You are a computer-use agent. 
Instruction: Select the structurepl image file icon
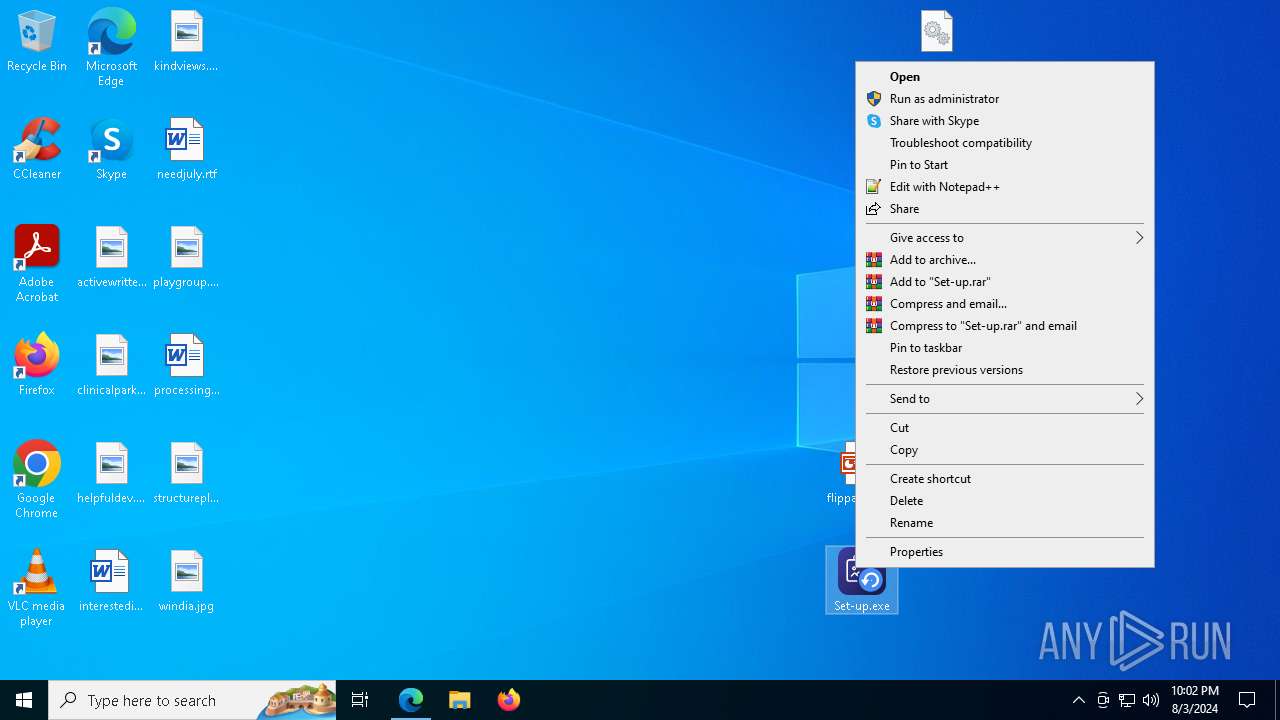pos(186,473)
